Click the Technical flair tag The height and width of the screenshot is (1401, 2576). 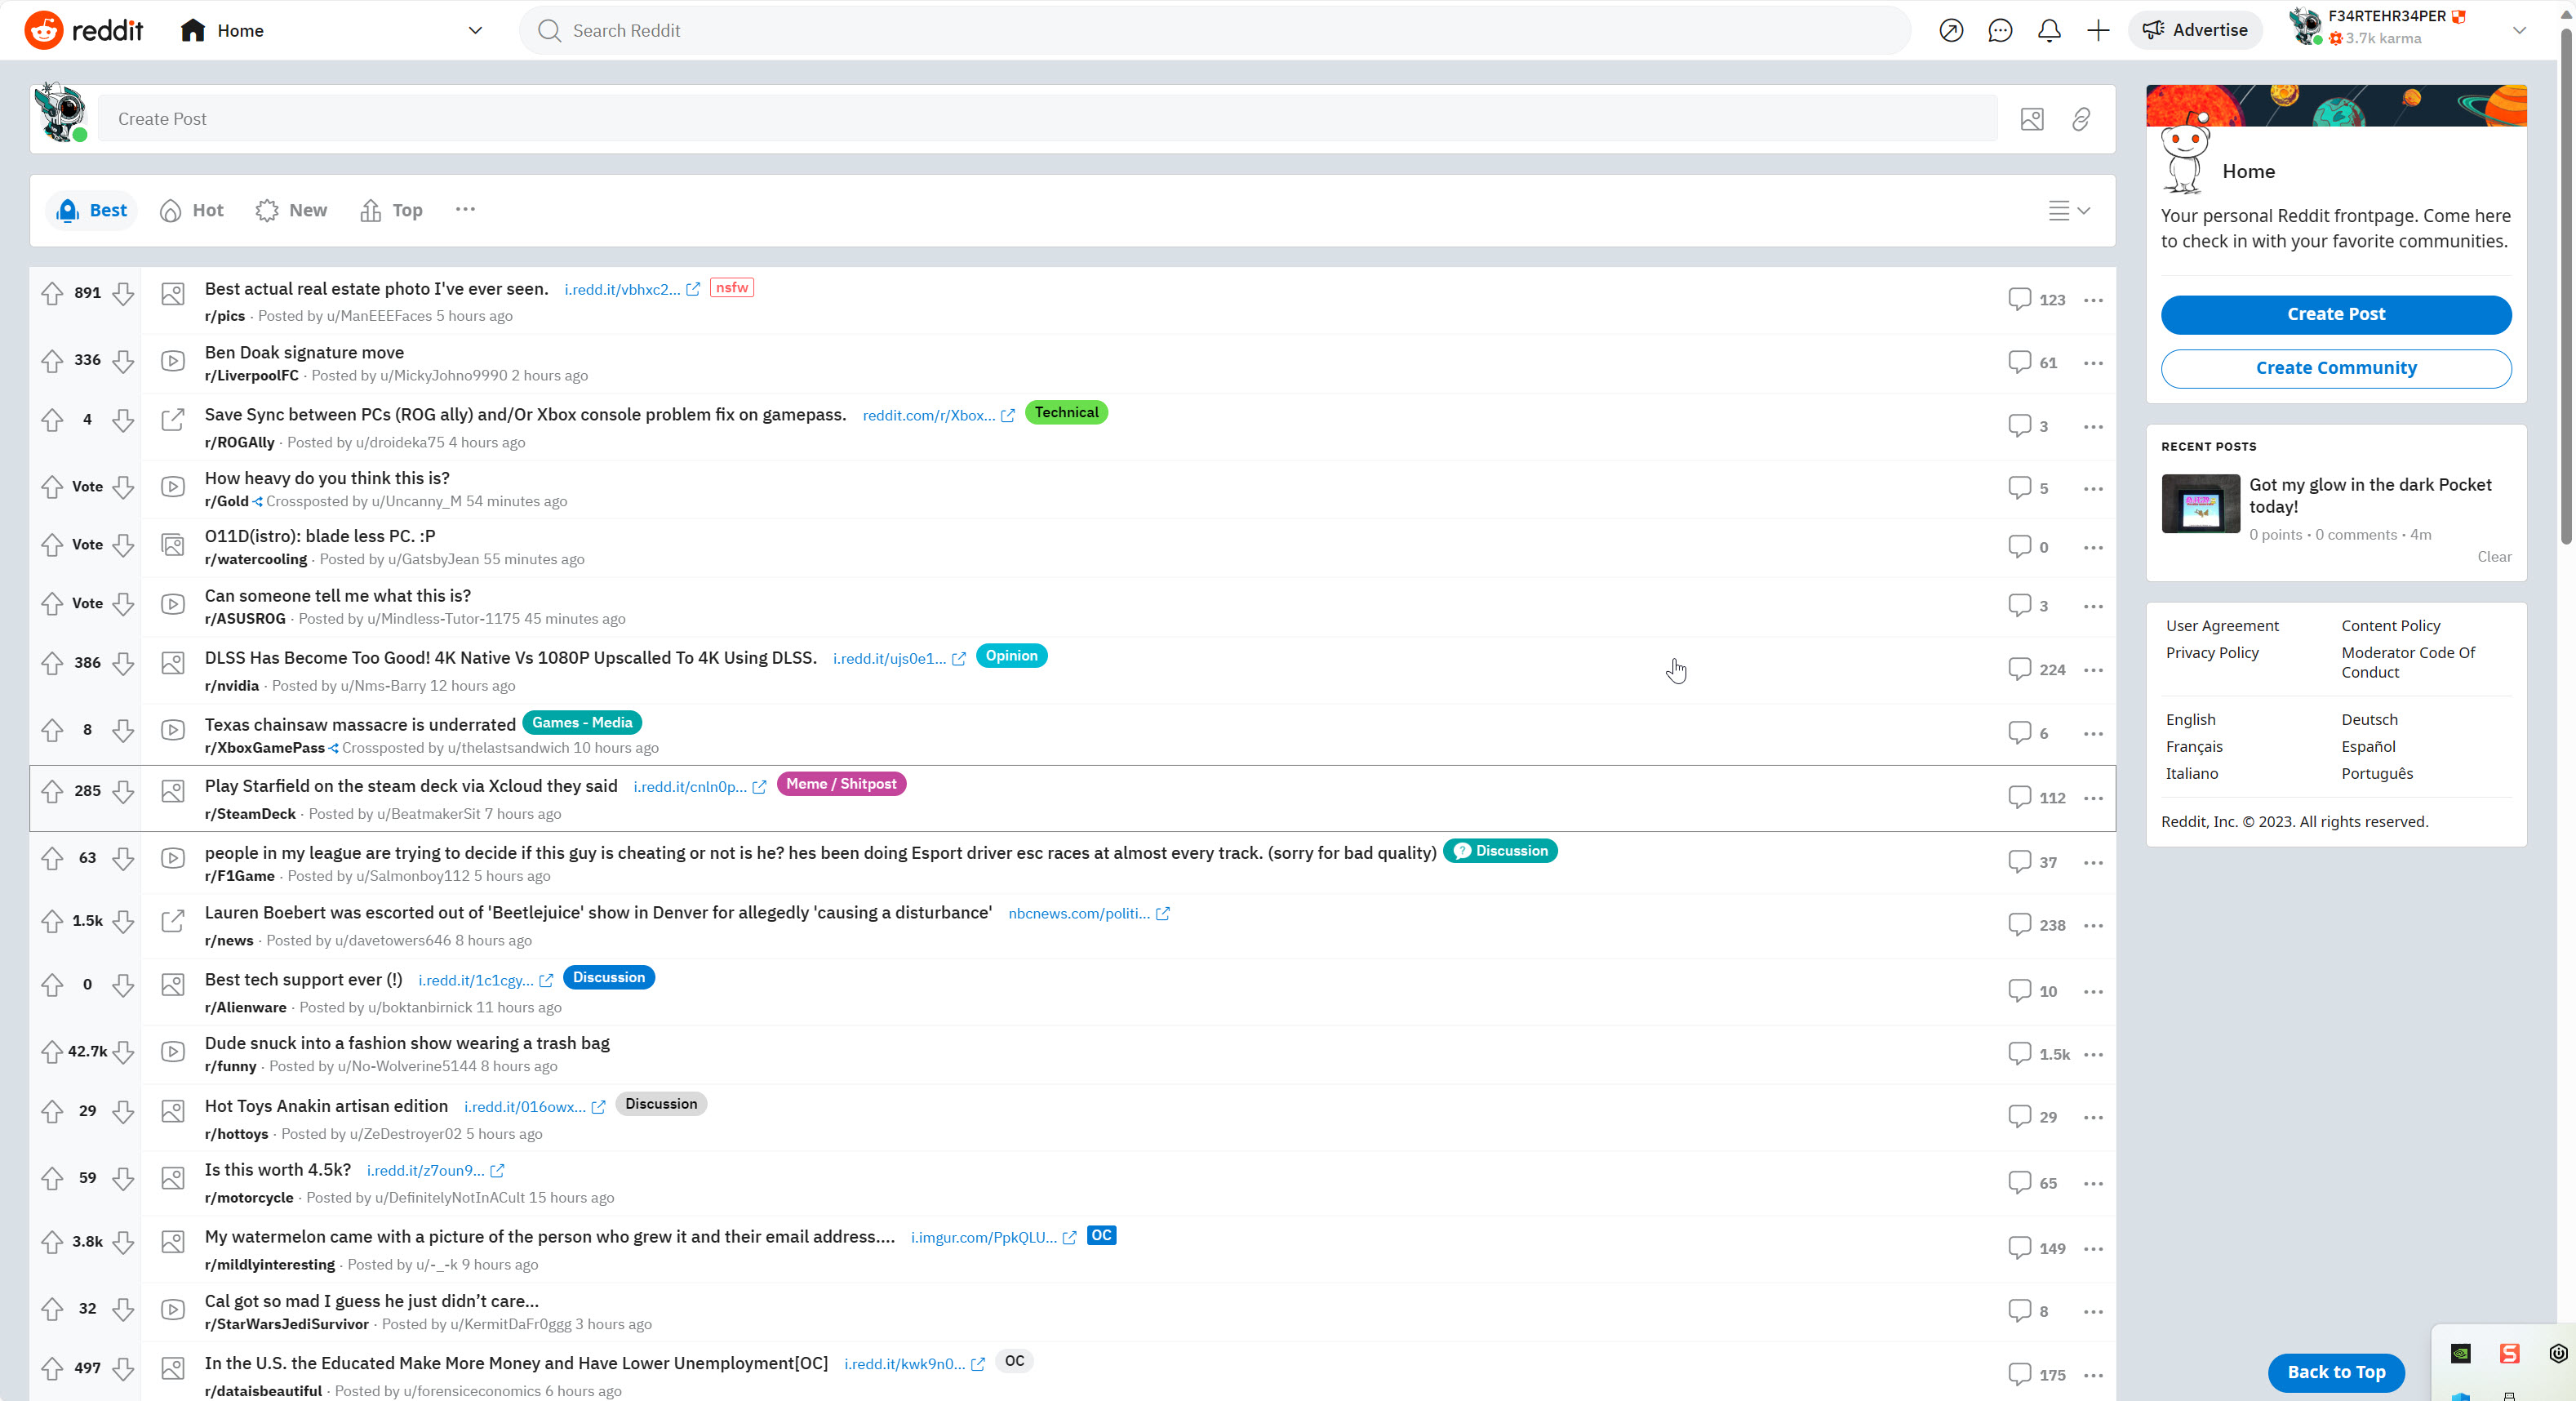coord(1066,412)
